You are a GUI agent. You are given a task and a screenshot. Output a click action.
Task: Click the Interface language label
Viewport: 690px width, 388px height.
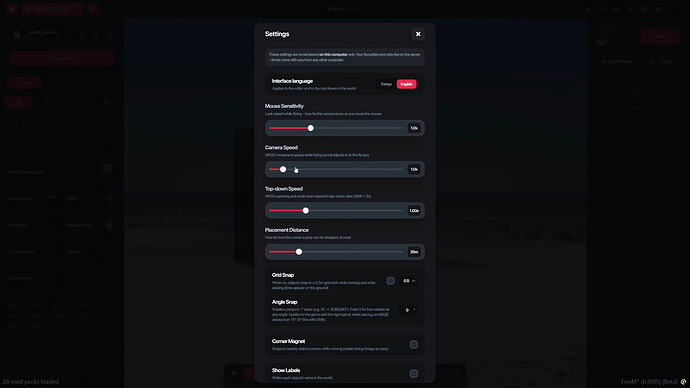tap(292, 81)
